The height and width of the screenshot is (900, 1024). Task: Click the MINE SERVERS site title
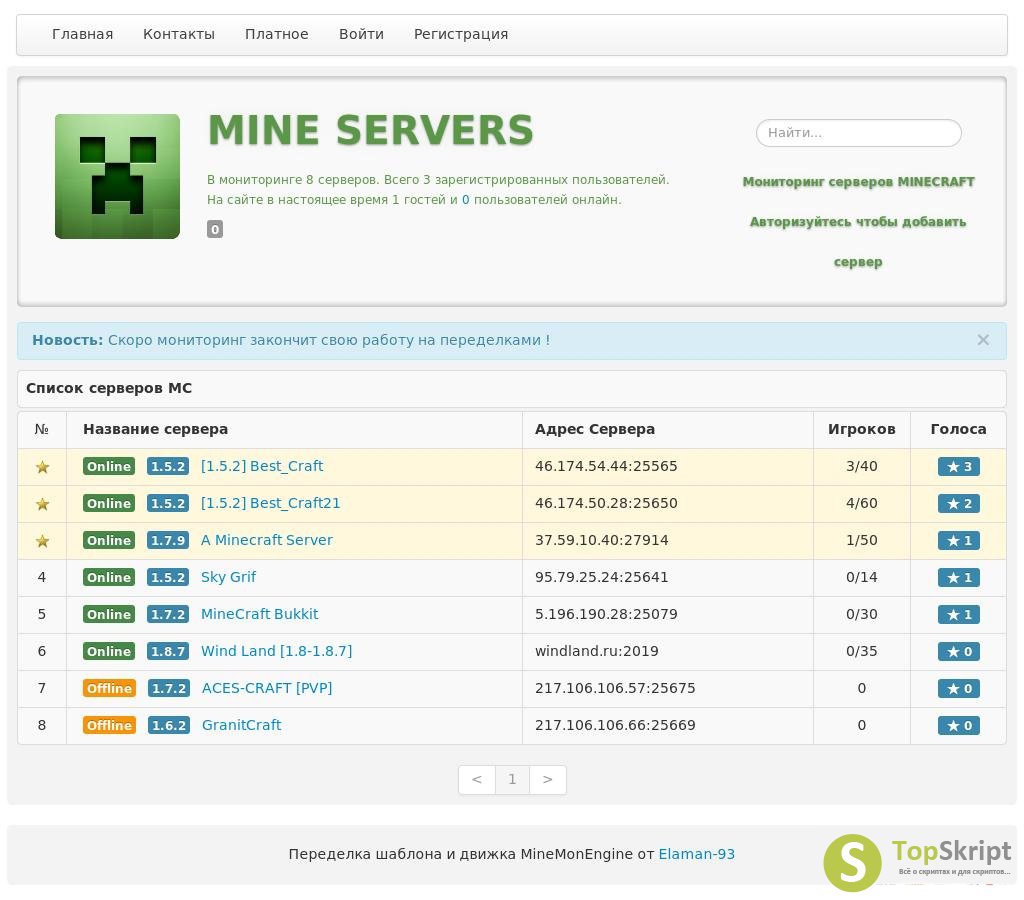[x=371, y=130]
